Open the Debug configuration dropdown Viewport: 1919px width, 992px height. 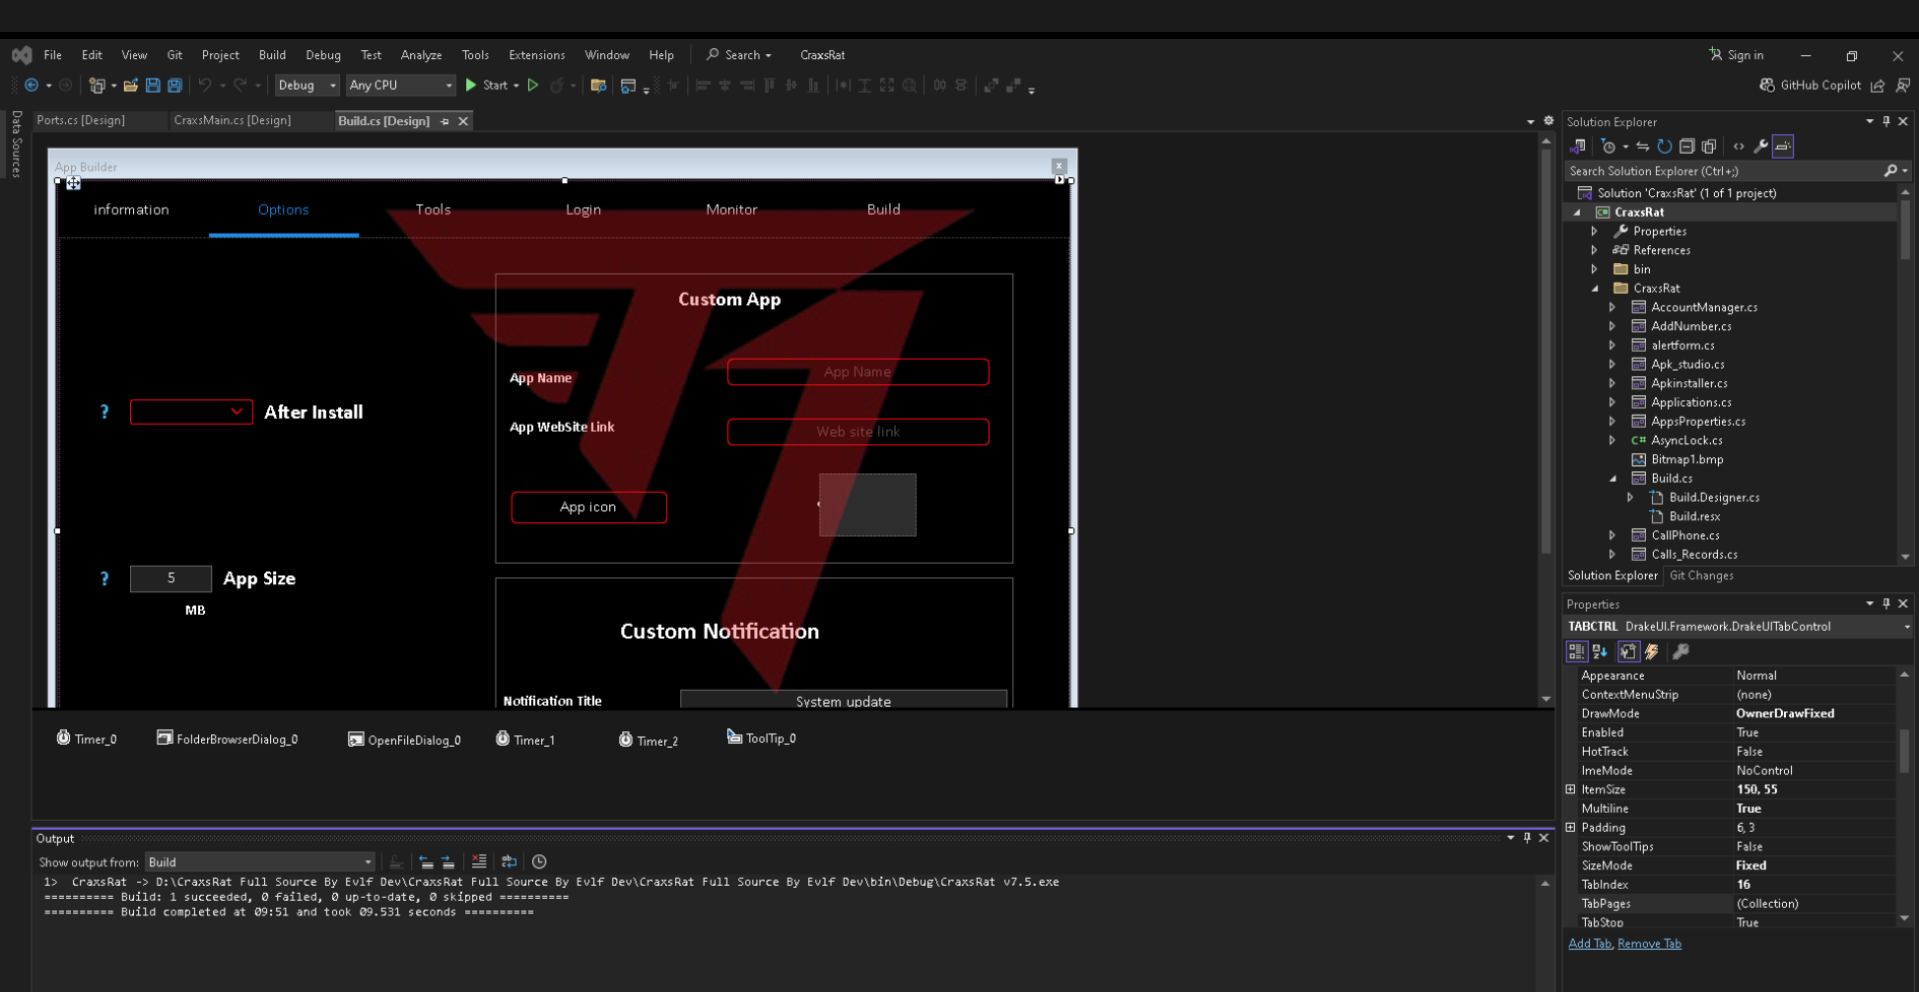click(307, 86)
